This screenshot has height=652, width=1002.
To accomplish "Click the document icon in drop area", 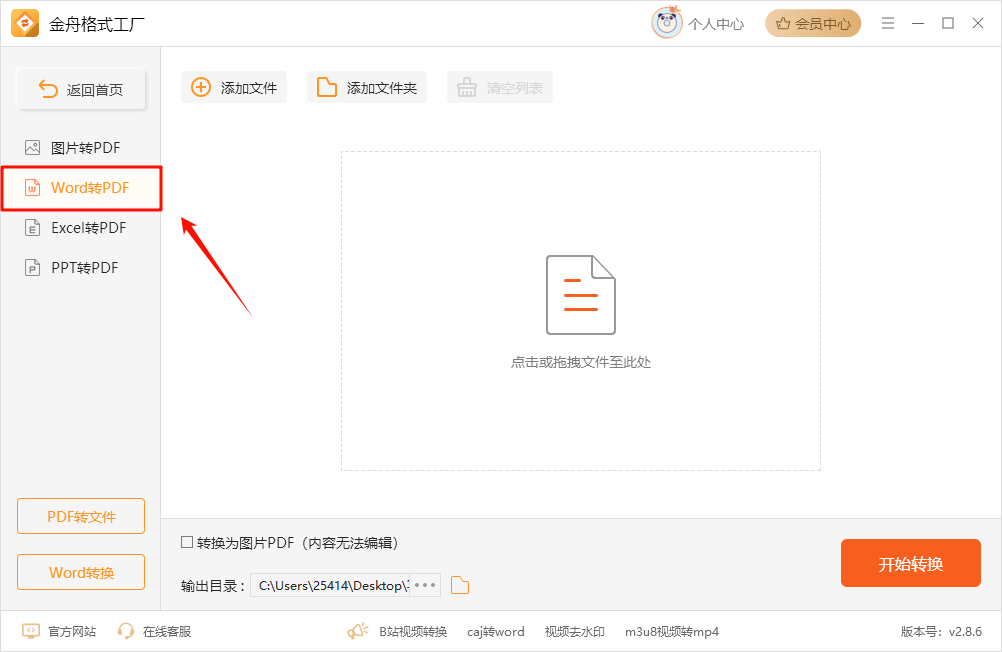I will (580, 295).
